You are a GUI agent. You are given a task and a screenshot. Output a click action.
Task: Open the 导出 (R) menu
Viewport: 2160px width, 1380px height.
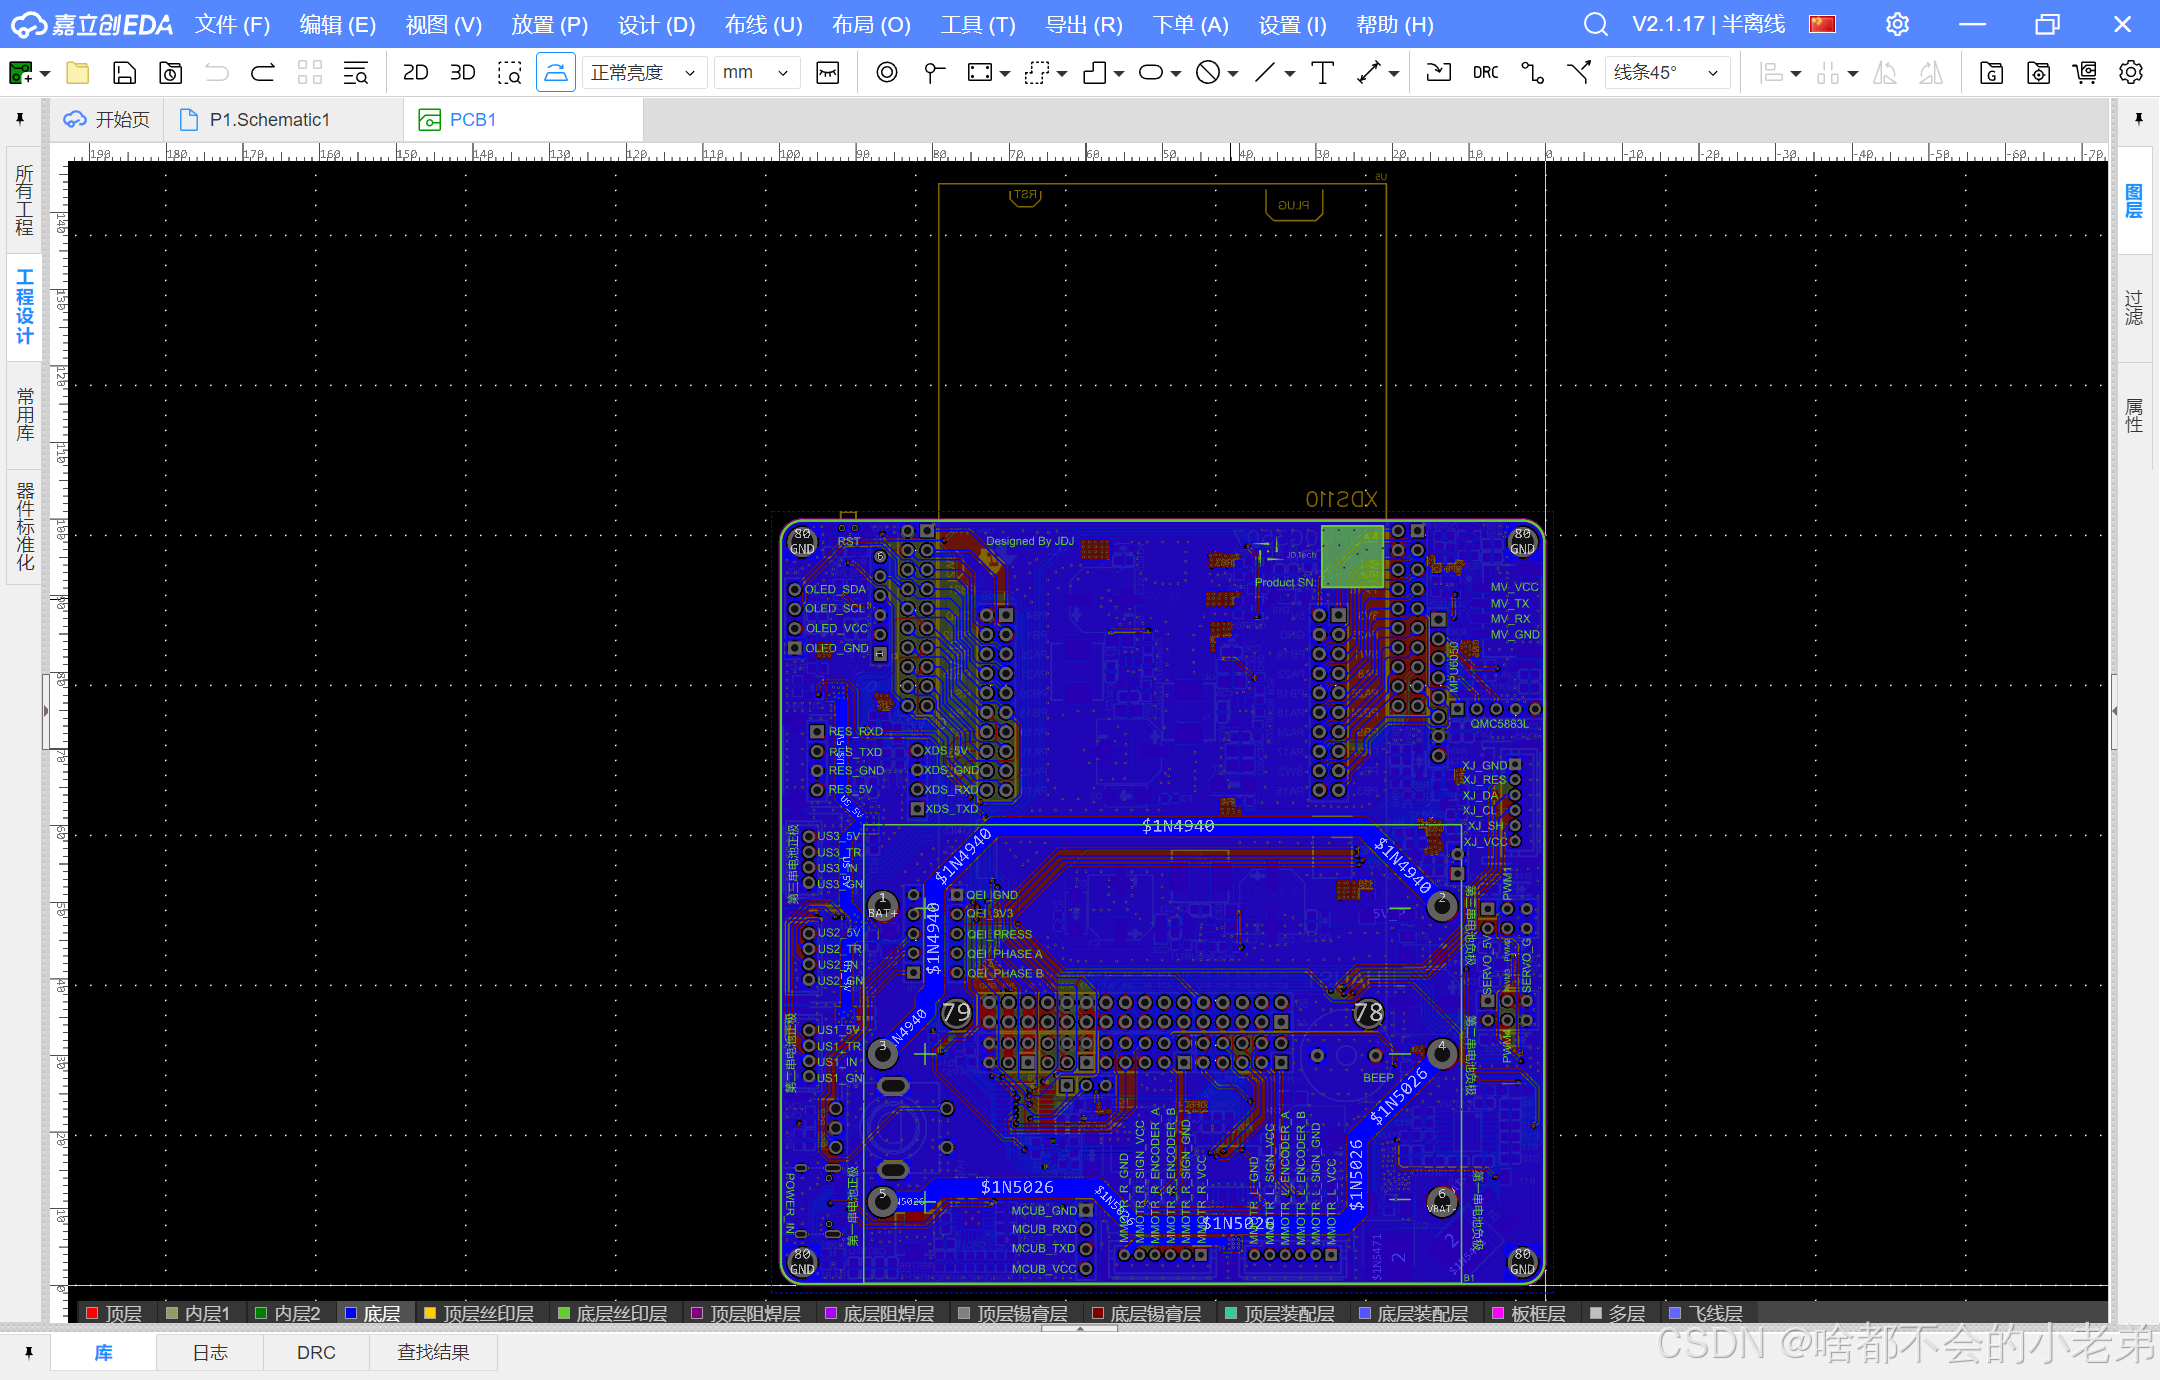coord(1084,25)
